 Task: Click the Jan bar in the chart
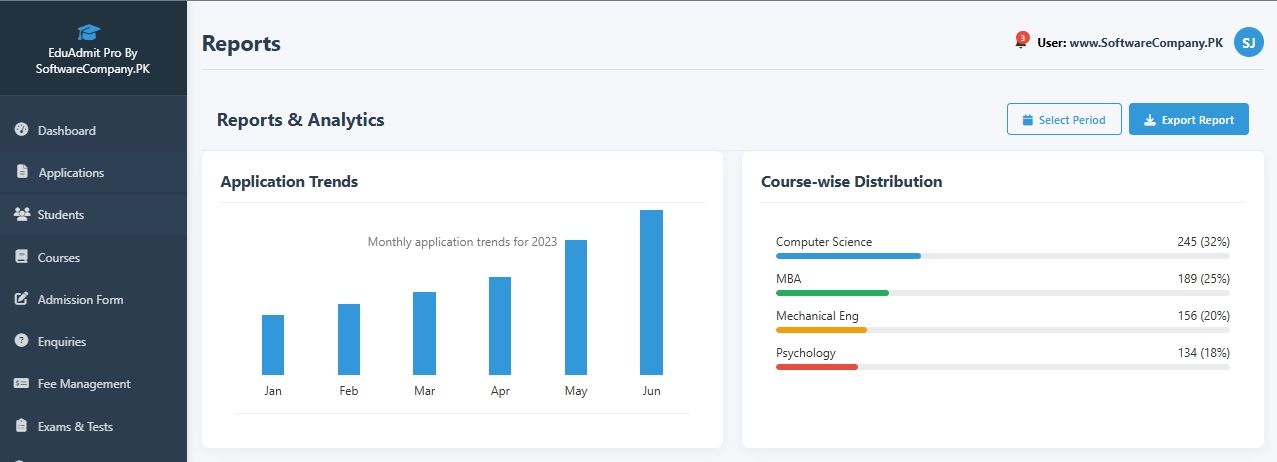(273, 345)
